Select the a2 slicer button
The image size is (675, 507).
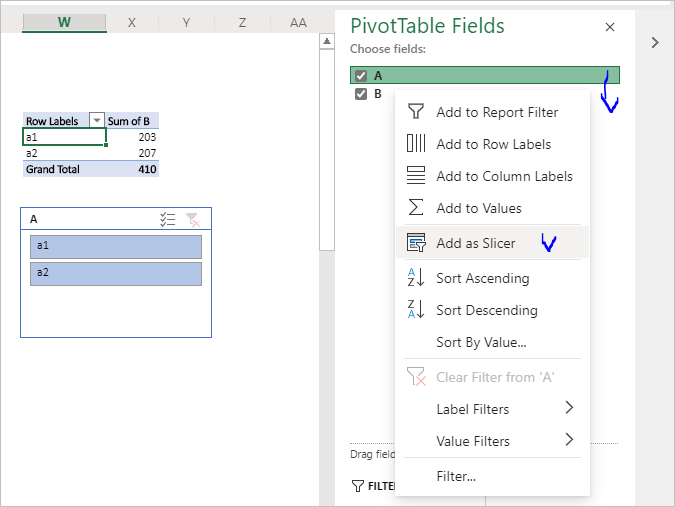[x=116, y=273]
